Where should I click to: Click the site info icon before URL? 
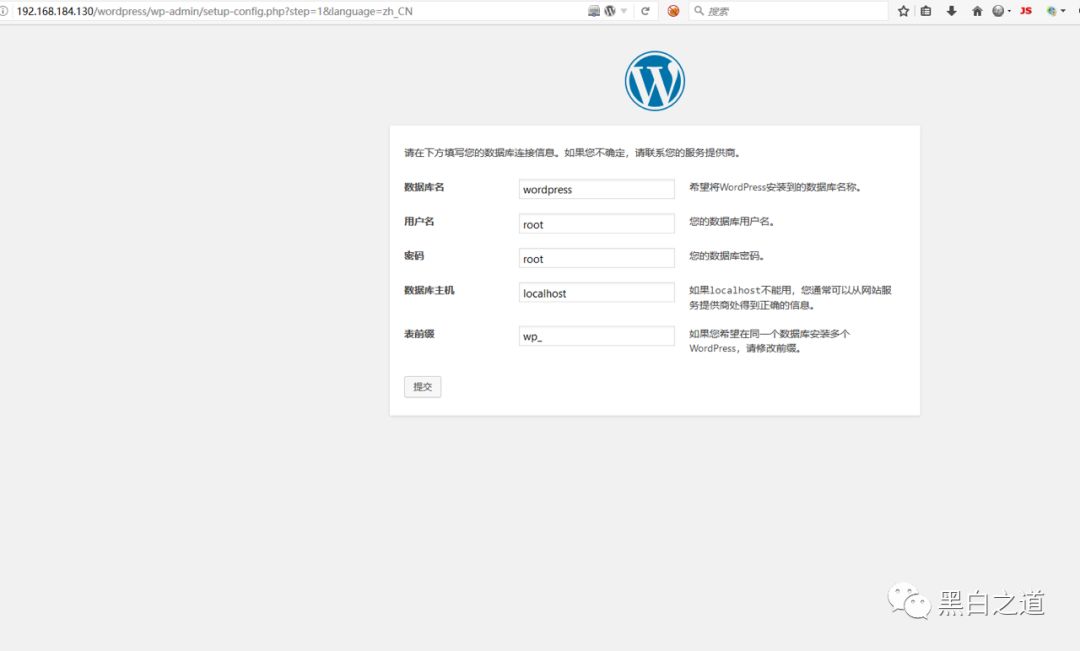click(x=4, y=11)
